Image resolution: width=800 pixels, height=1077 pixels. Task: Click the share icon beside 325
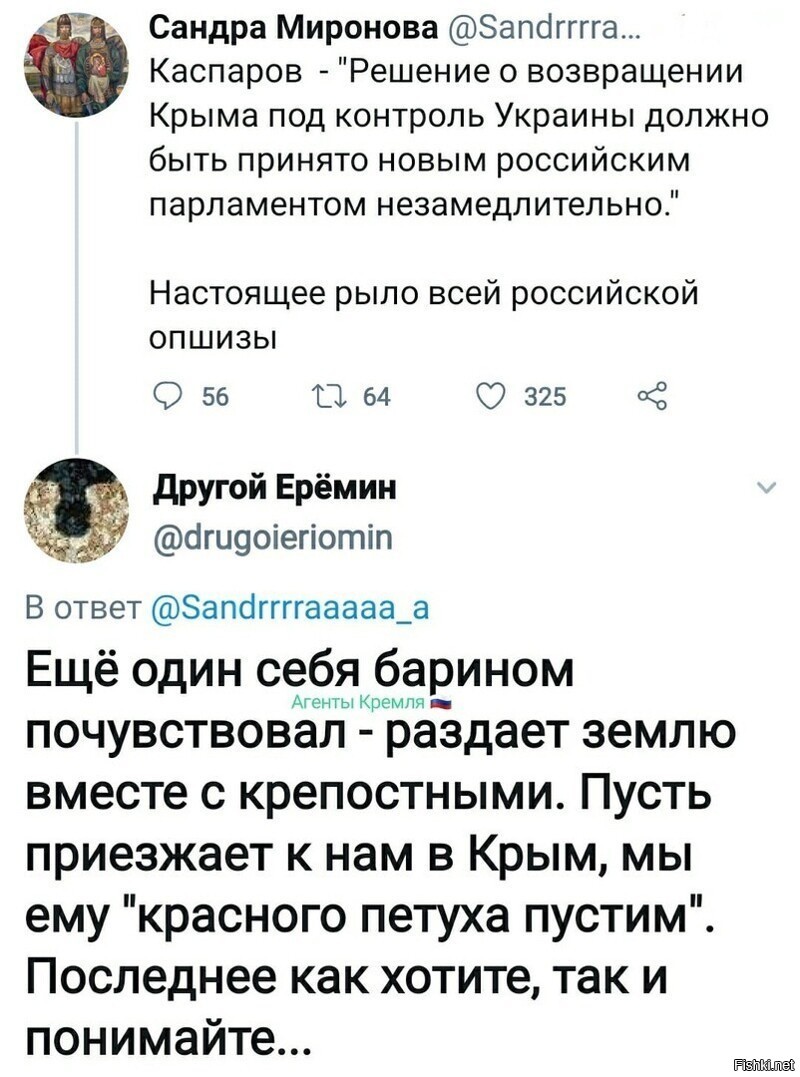[x=652, y=396]
